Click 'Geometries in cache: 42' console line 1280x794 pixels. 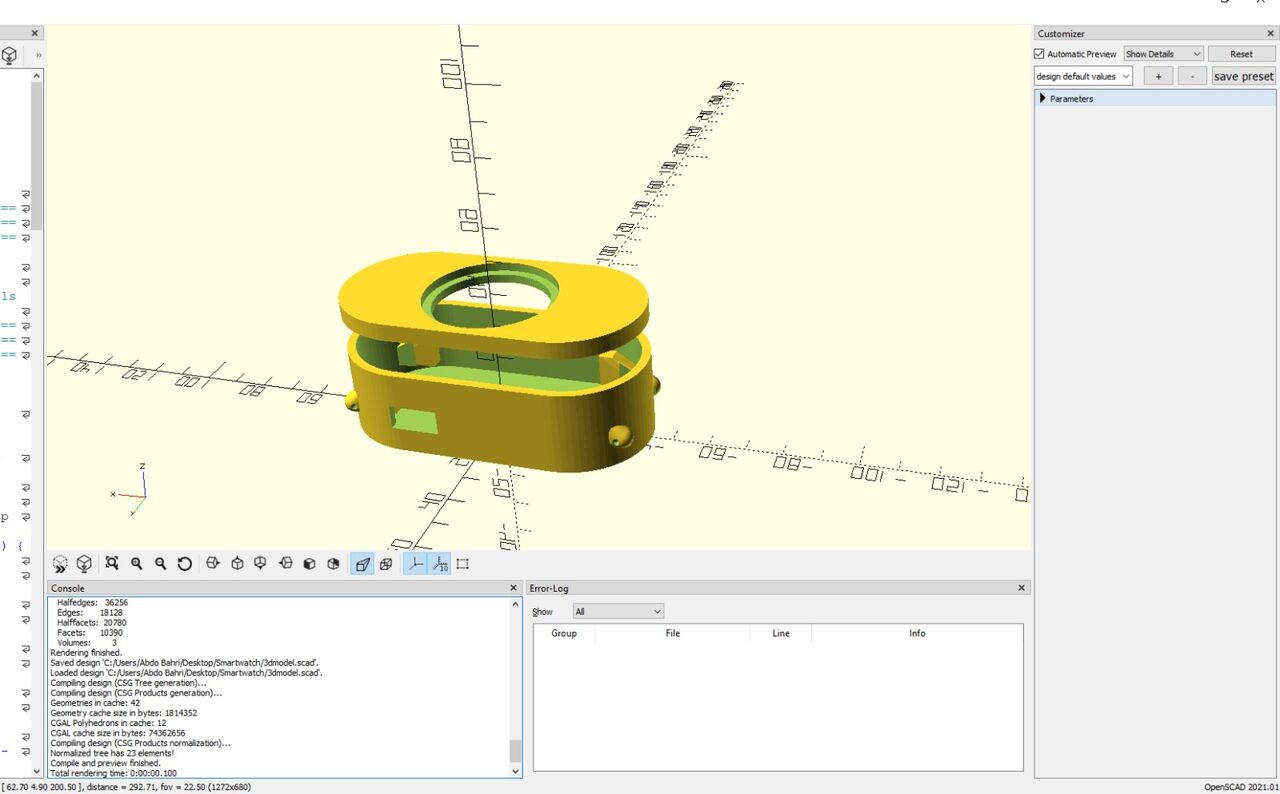coord(95,703)
